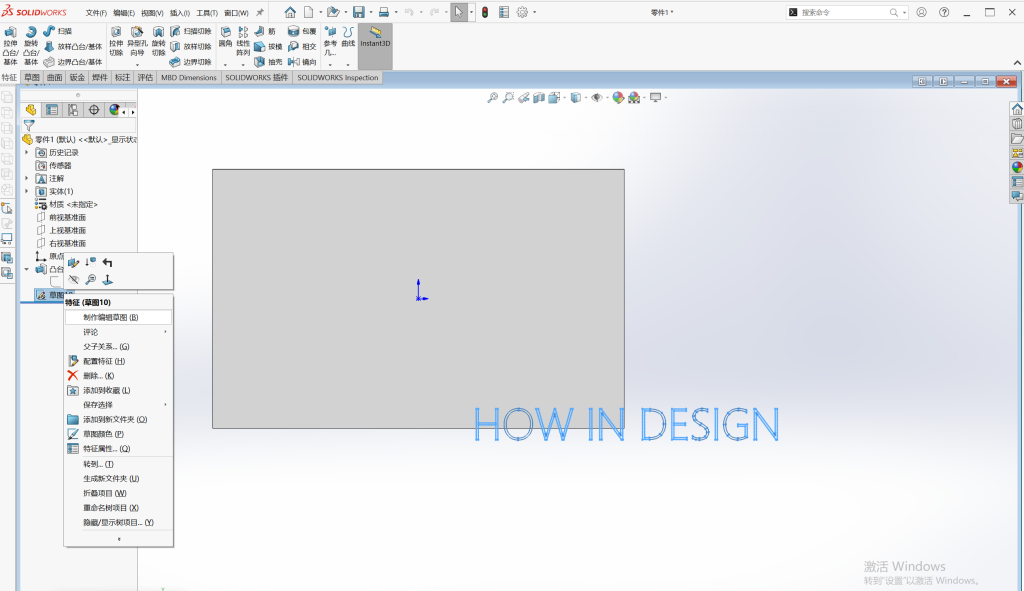Choose the 放样切除 lofted cut tool
Viewport: 1024px width, 591px height.
coord(191,46)
